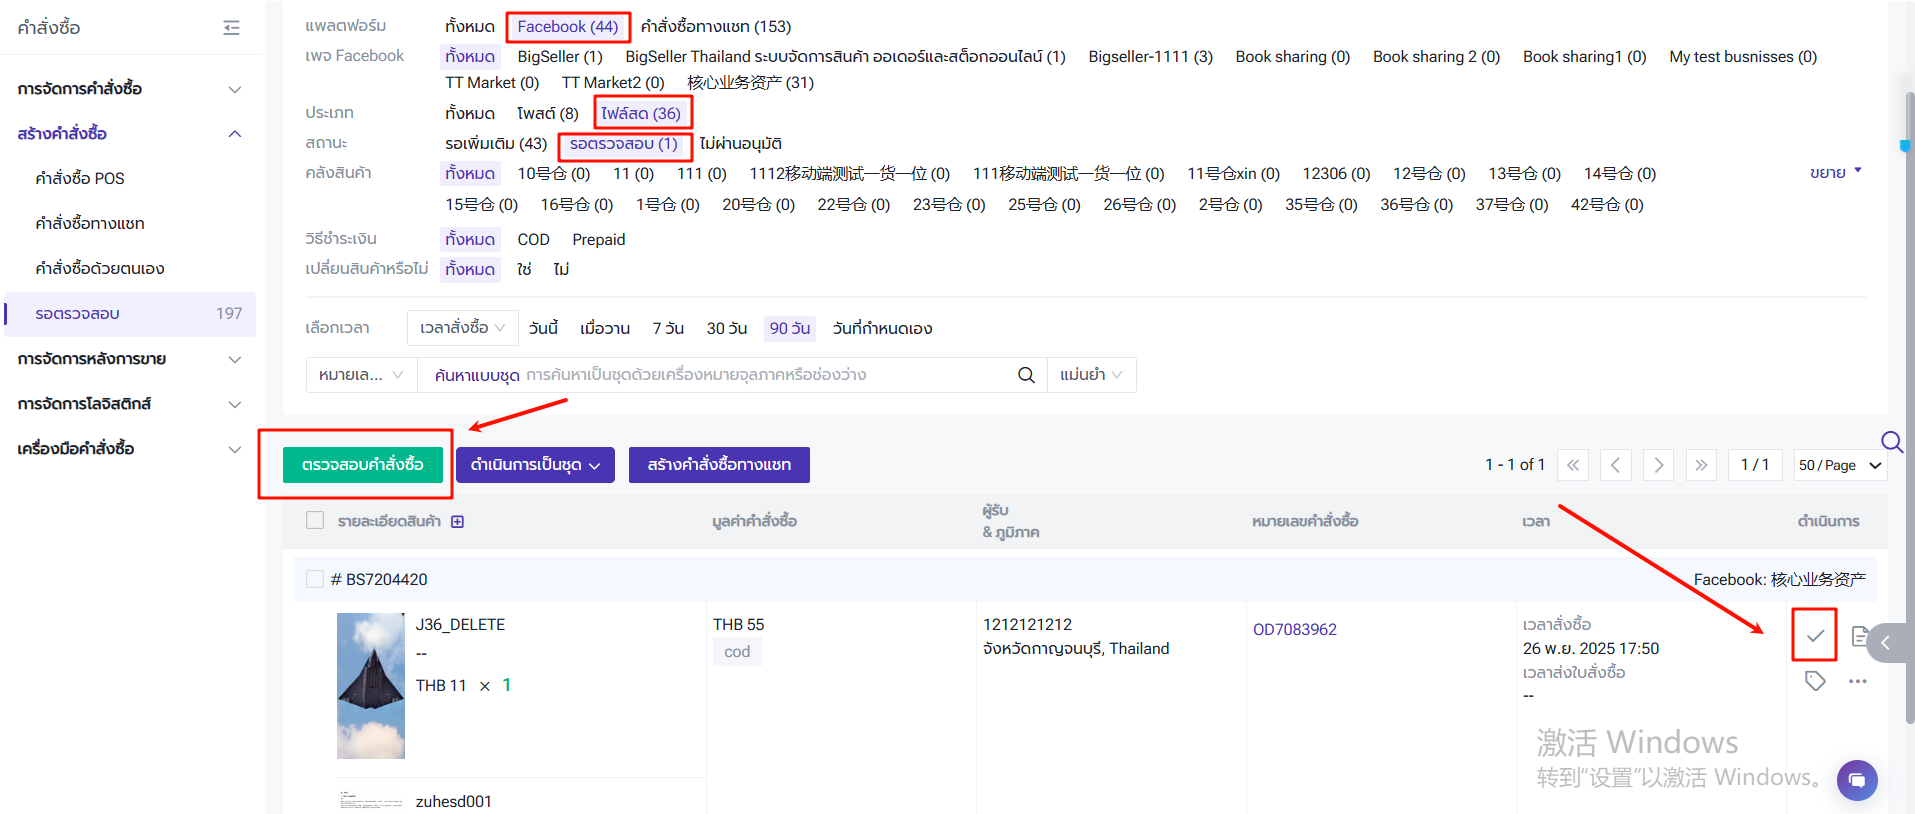Select the COD payment method filter

pos(533,240)
